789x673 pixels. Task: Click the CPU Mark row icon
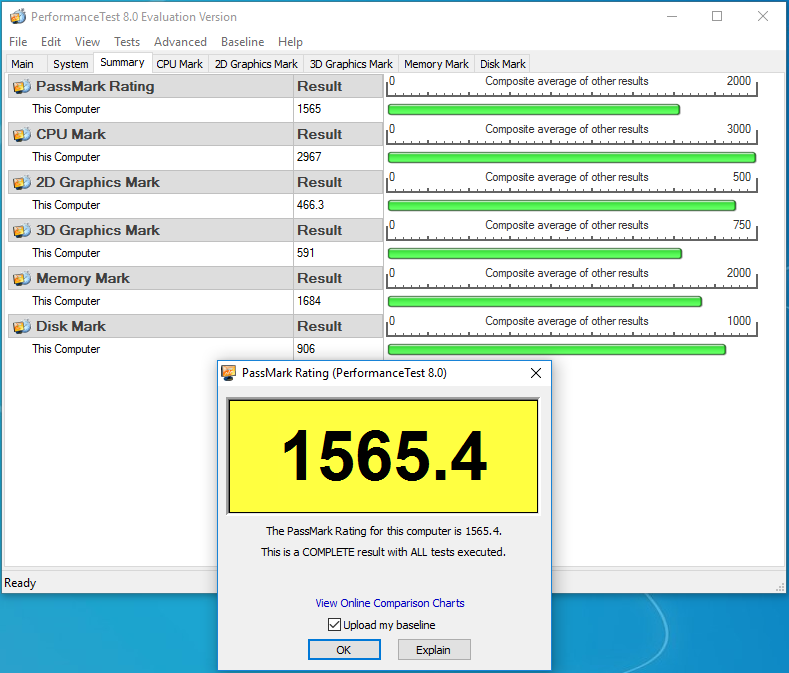coord(22,134)
